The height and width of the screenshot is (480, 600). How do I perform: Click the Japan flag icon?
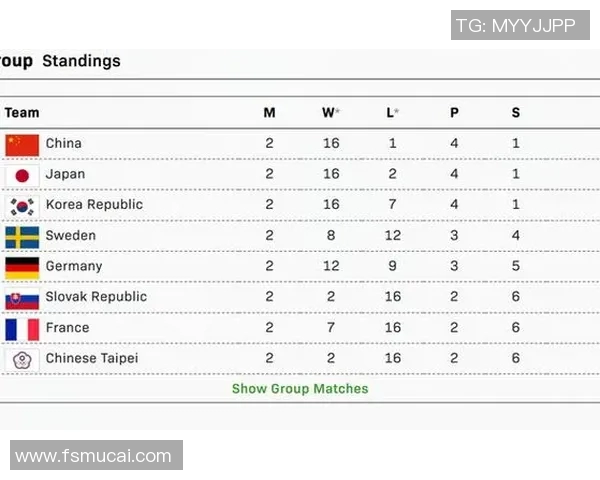pyautogui.click(x=22, y=175)
